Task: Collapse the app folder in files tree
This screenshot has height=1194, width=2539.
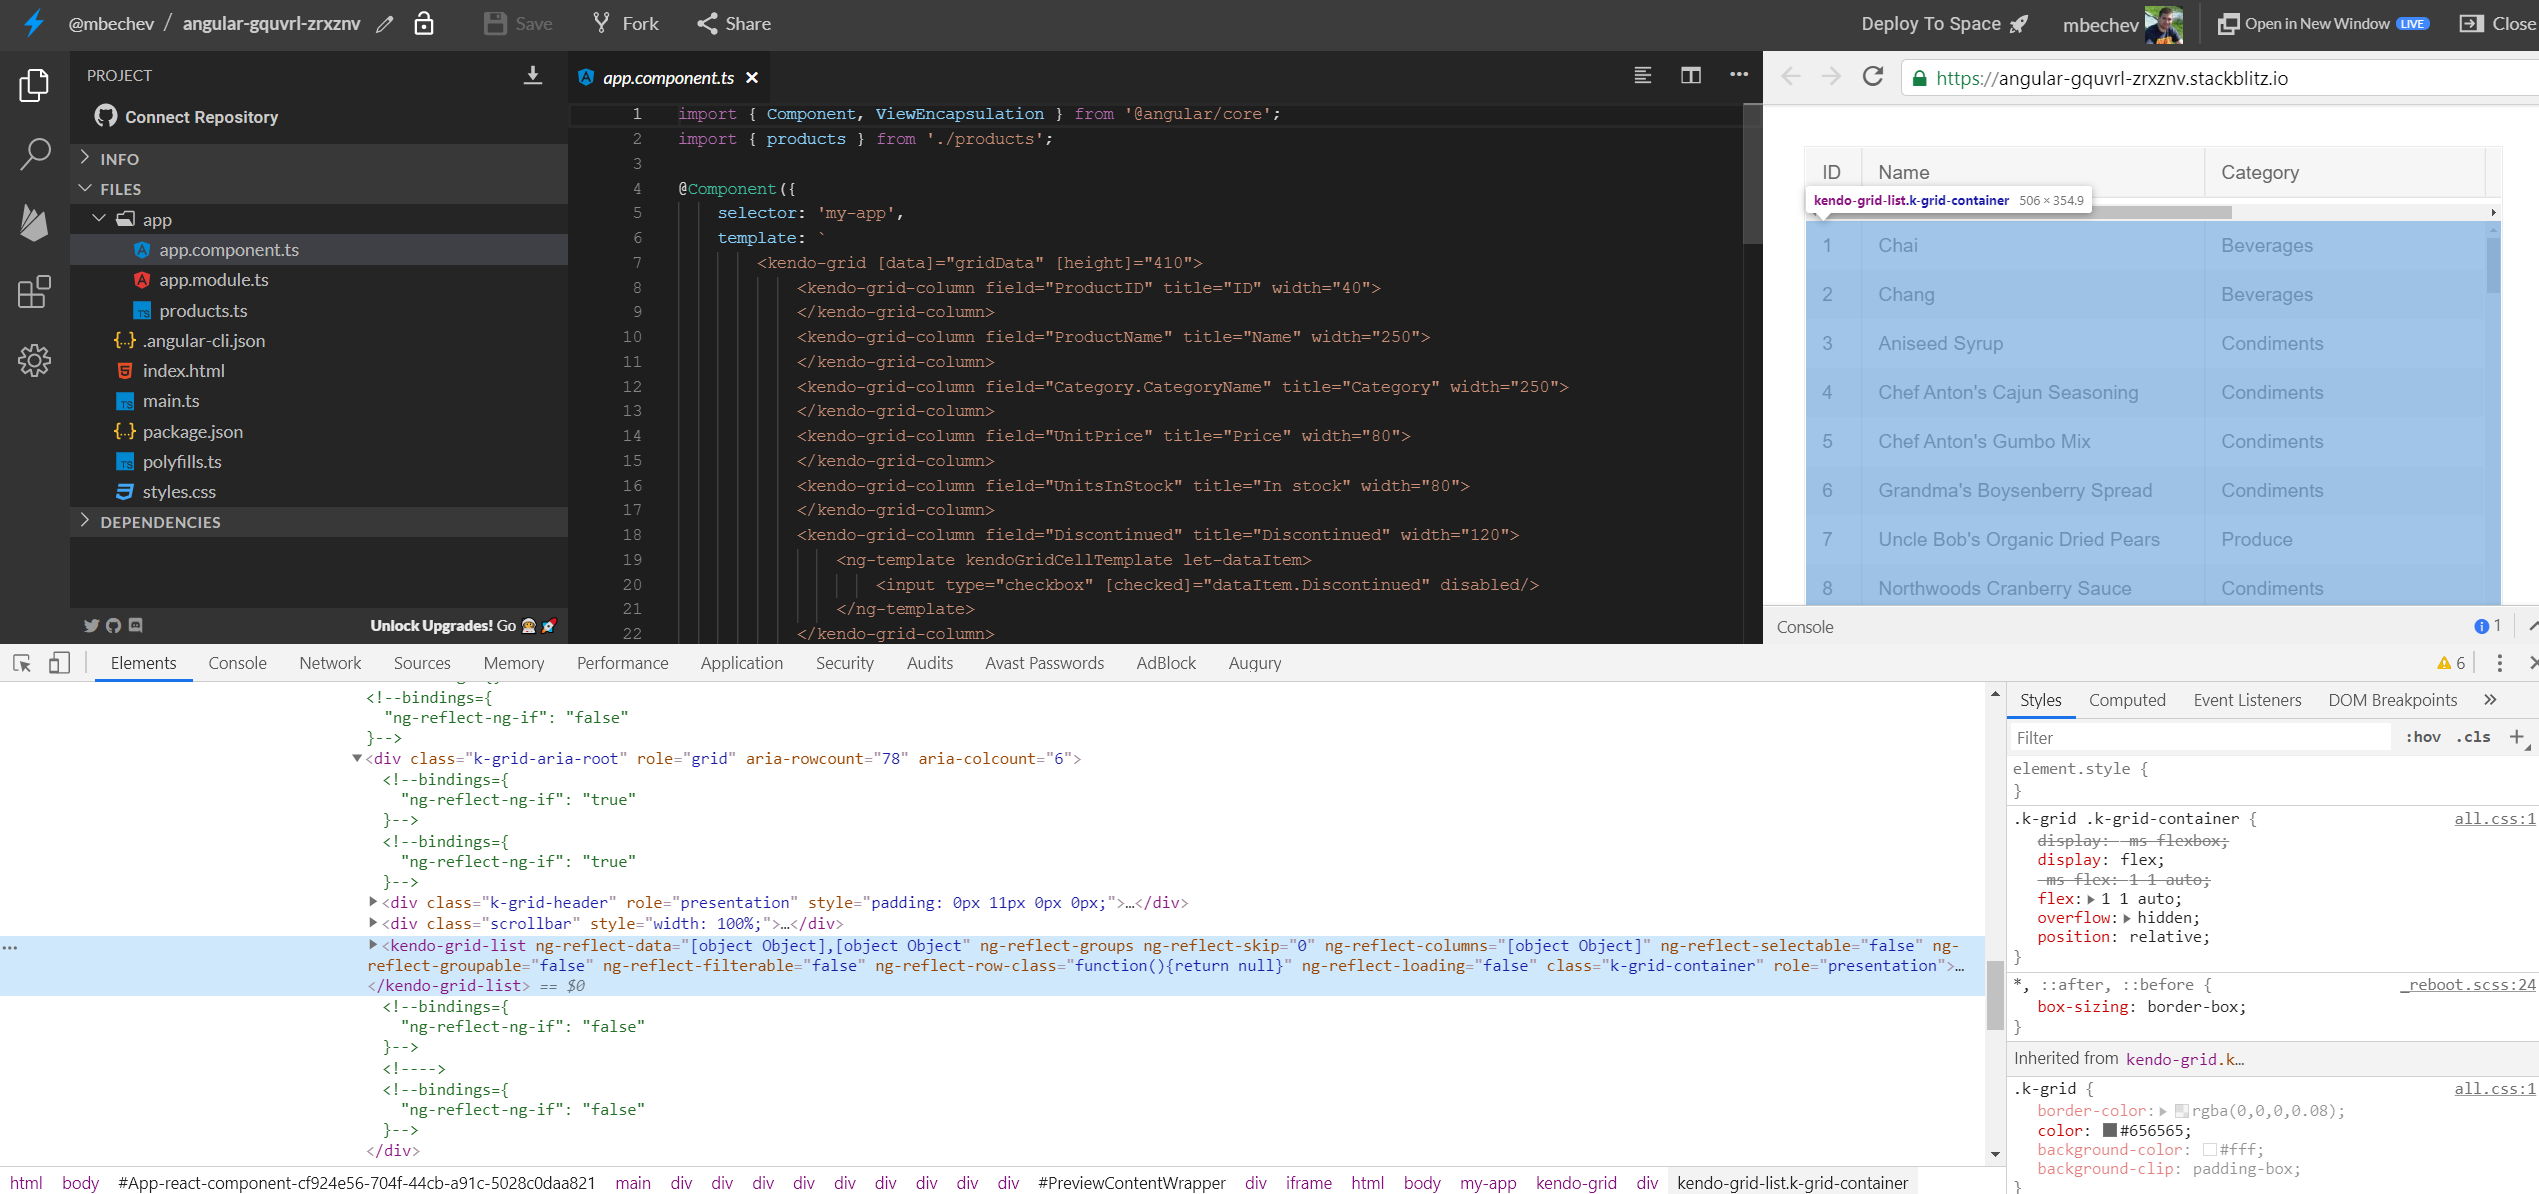Action: pos(99,219)
